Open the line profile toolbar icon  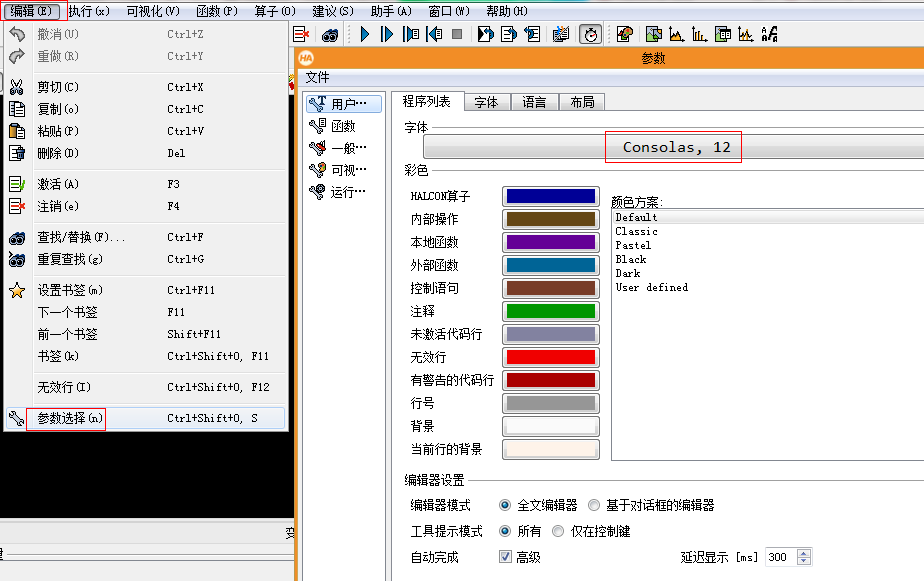point(746,35)
